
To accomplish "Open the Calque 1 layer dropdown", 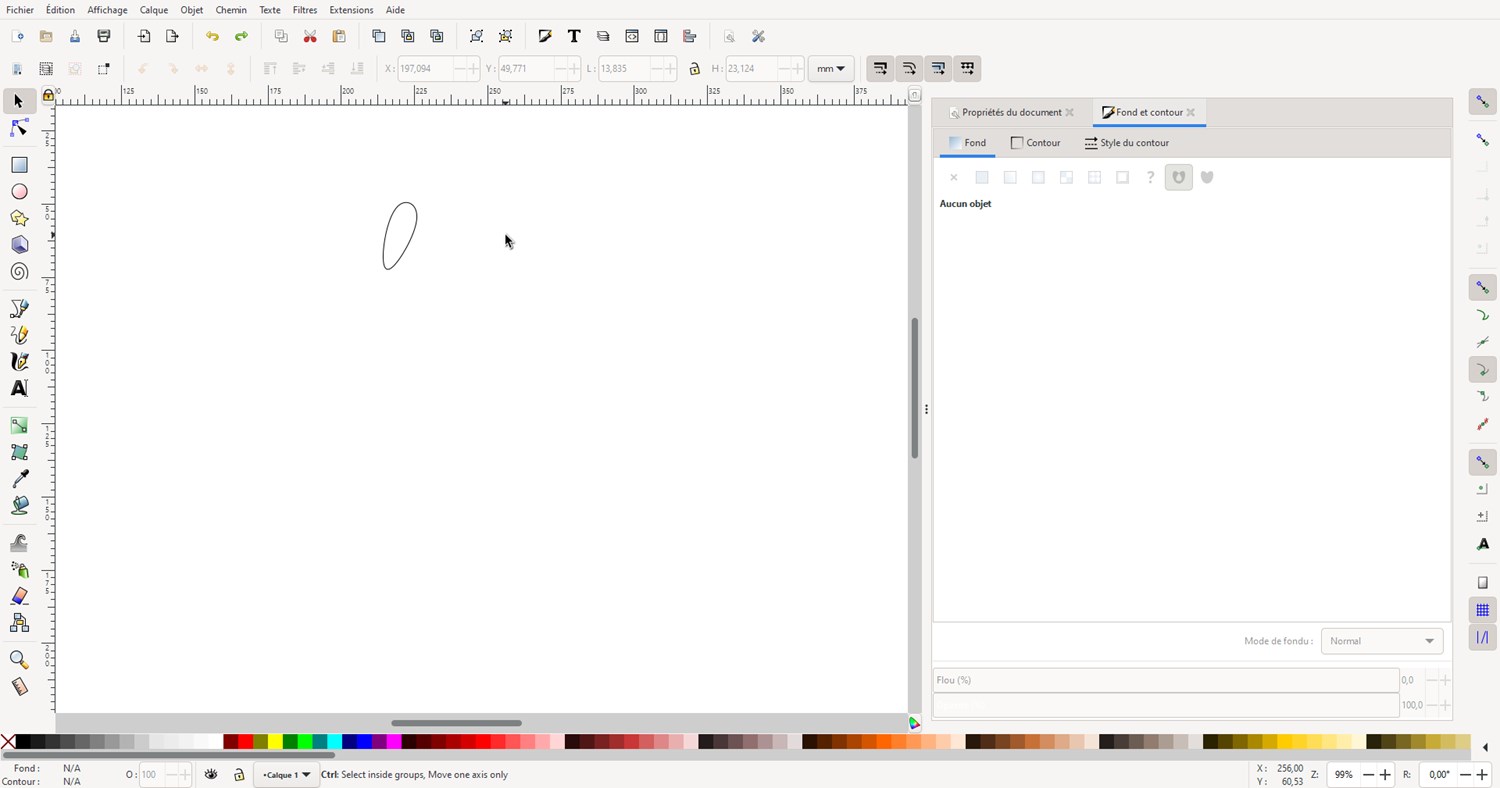I will tap(287, 775).
